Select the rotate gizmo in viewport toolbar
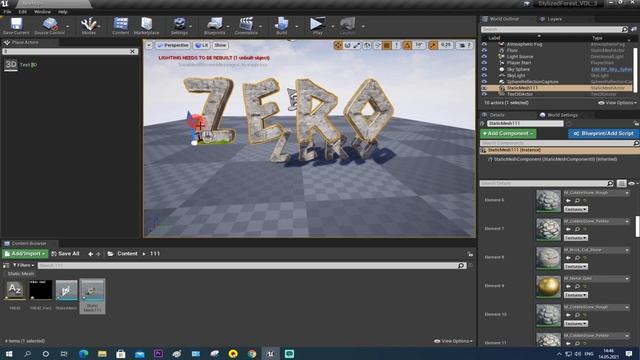The image size is (640, 360). (347, 45)
